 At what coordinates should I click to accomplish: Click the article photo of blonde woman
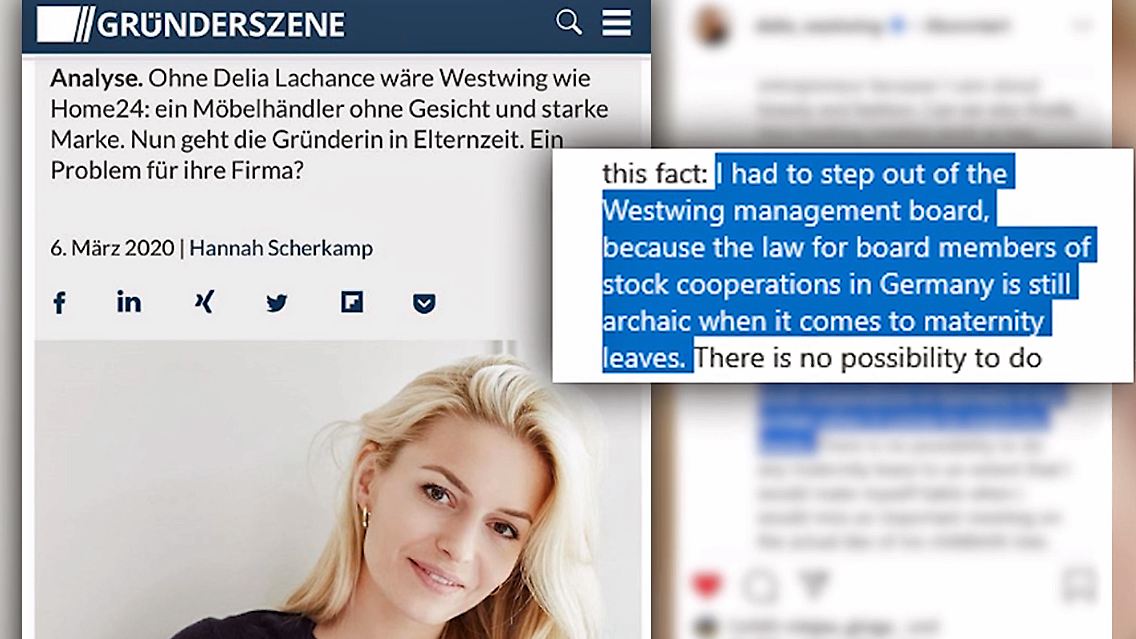[338, 490]
